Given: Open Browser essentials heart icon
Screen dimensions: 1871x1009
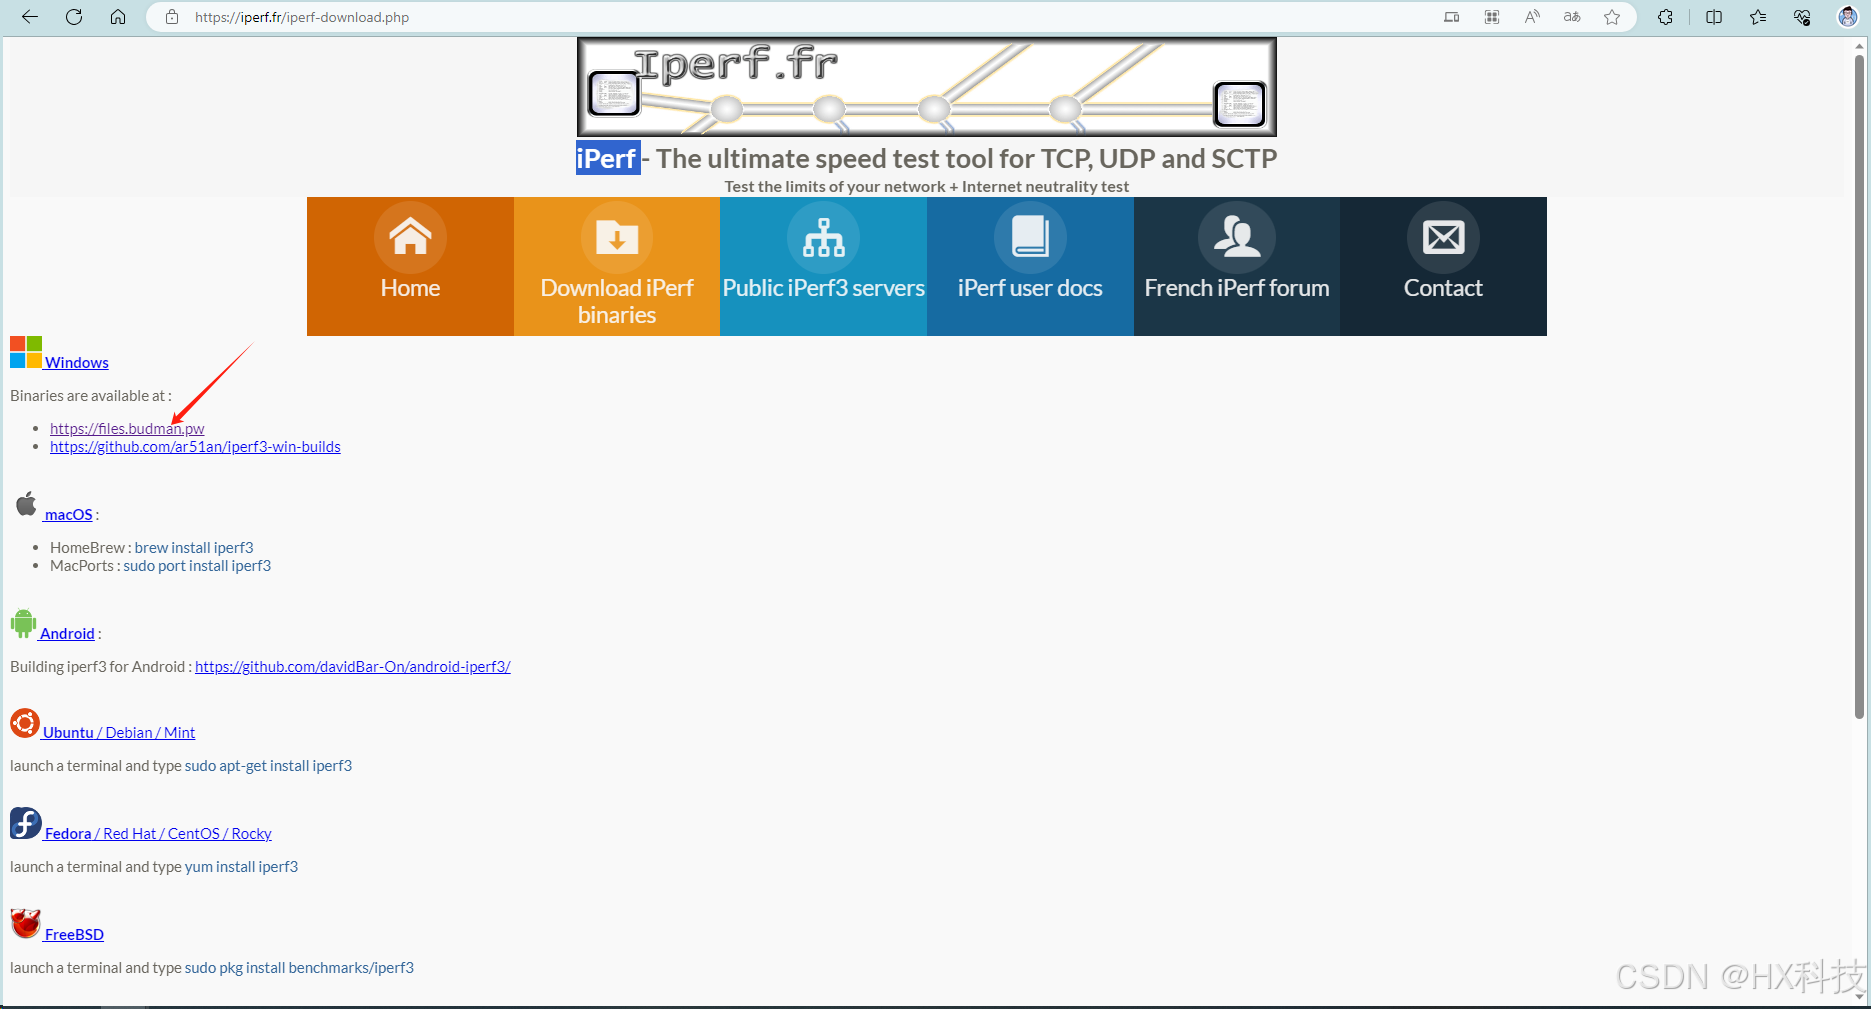Looking at the screenshot, I should (1802, 17).
